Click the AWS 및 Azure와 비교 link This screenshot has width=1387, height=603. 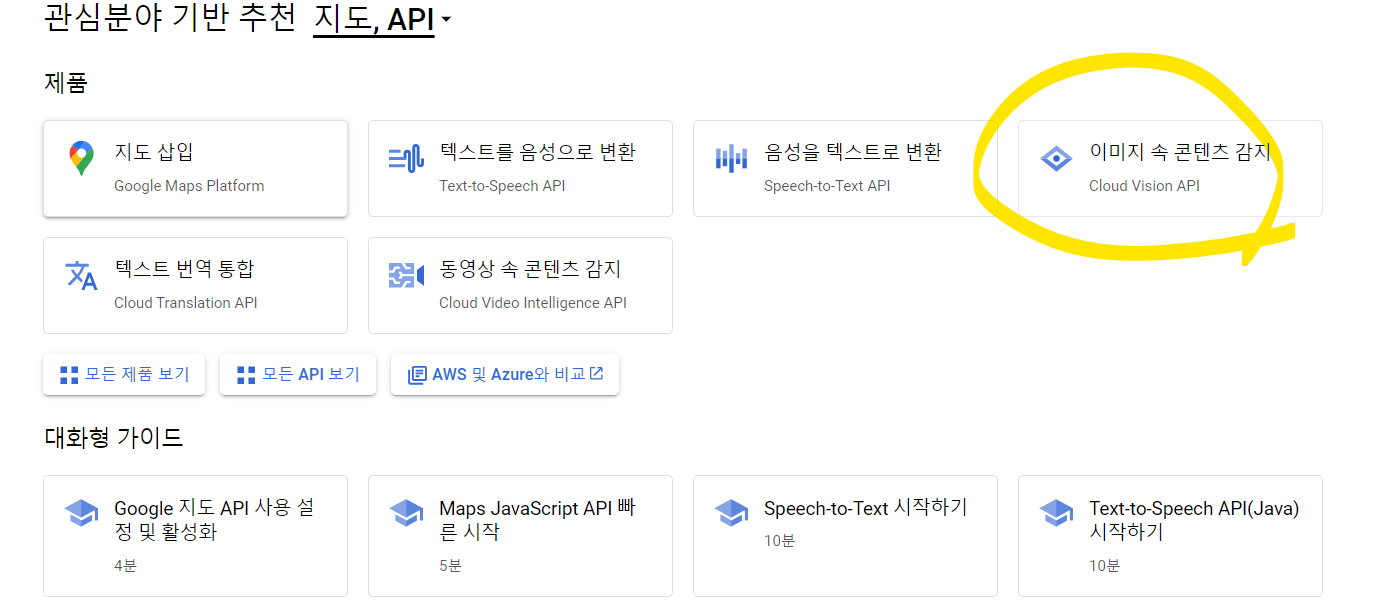[505, 375]
